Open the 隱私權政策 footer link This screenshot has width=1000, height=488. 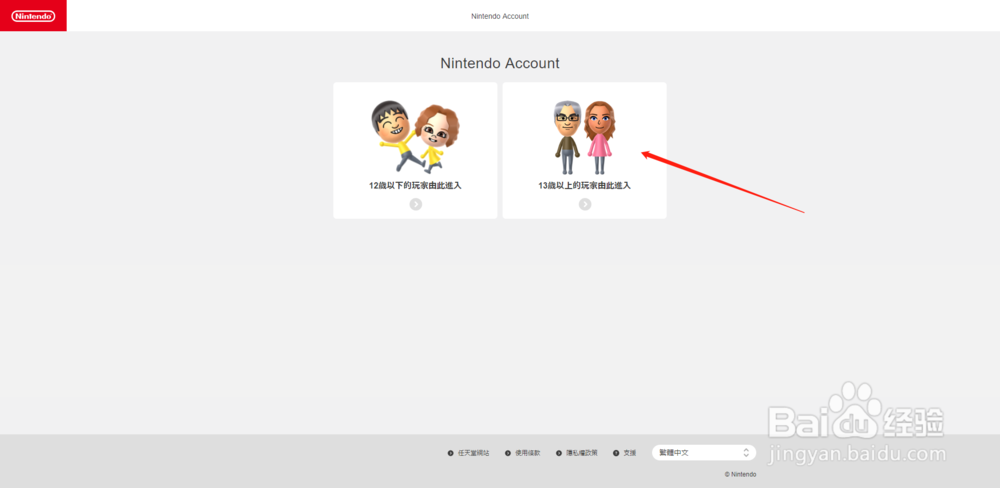pos(582,453)
